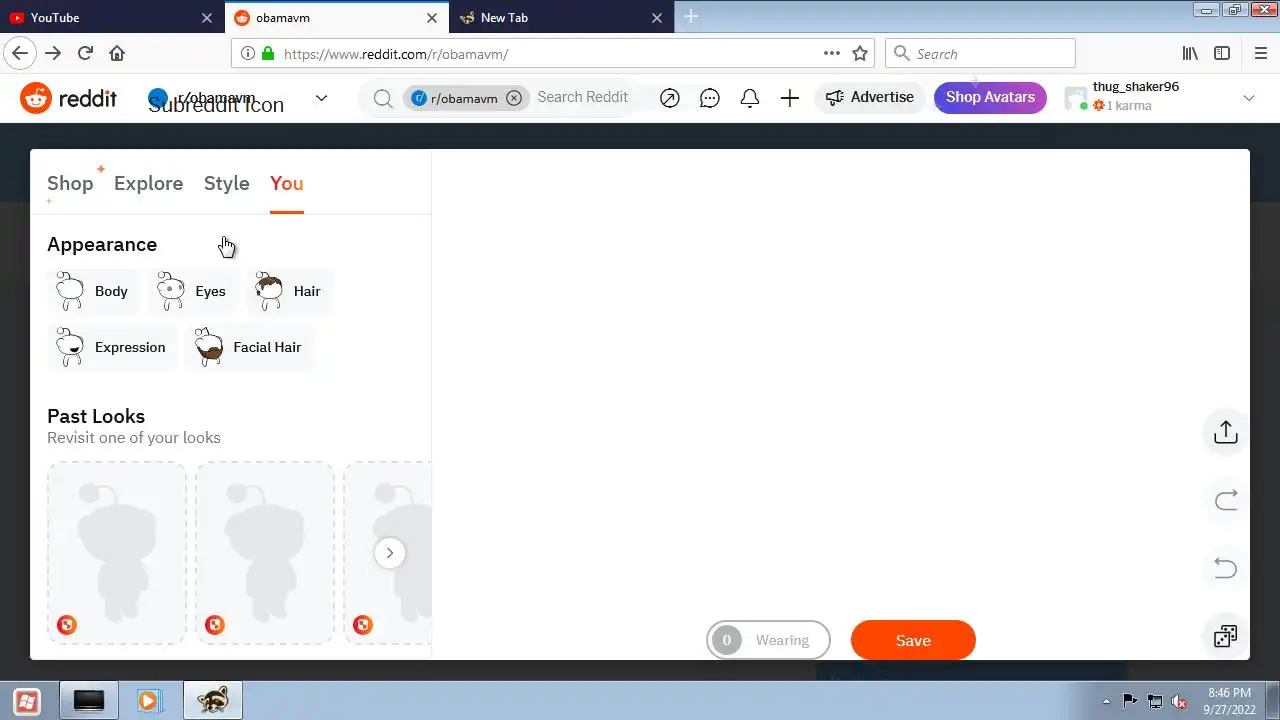Viewport: 1280px width, 720px height.
Task: Toggle the Firefox sidebar icon
Action: [x=1222, y=54]
